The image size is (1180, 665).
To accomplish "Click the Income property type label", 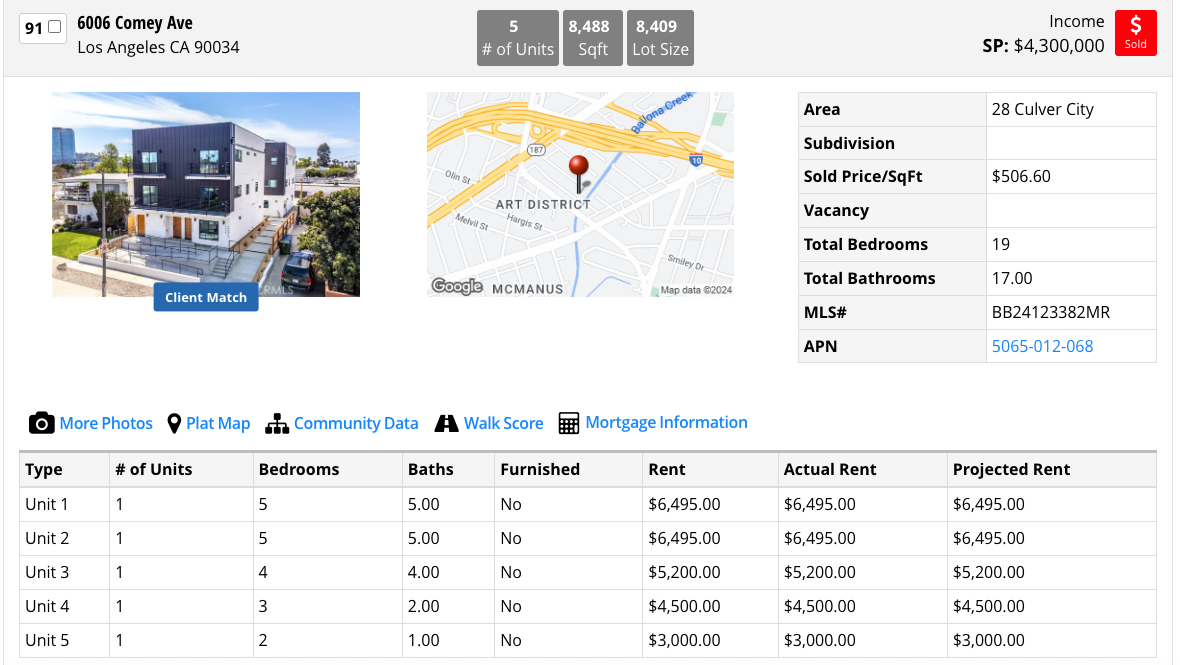I will click(1076, 21).
